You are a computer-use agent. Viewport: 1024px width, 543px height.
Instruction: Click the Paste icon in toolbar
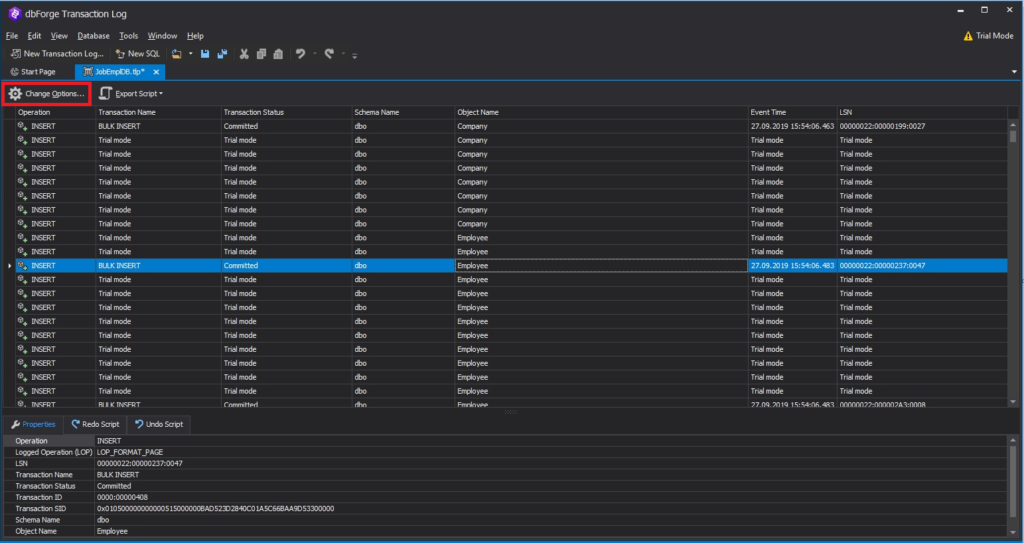click(x=278, y=54)
